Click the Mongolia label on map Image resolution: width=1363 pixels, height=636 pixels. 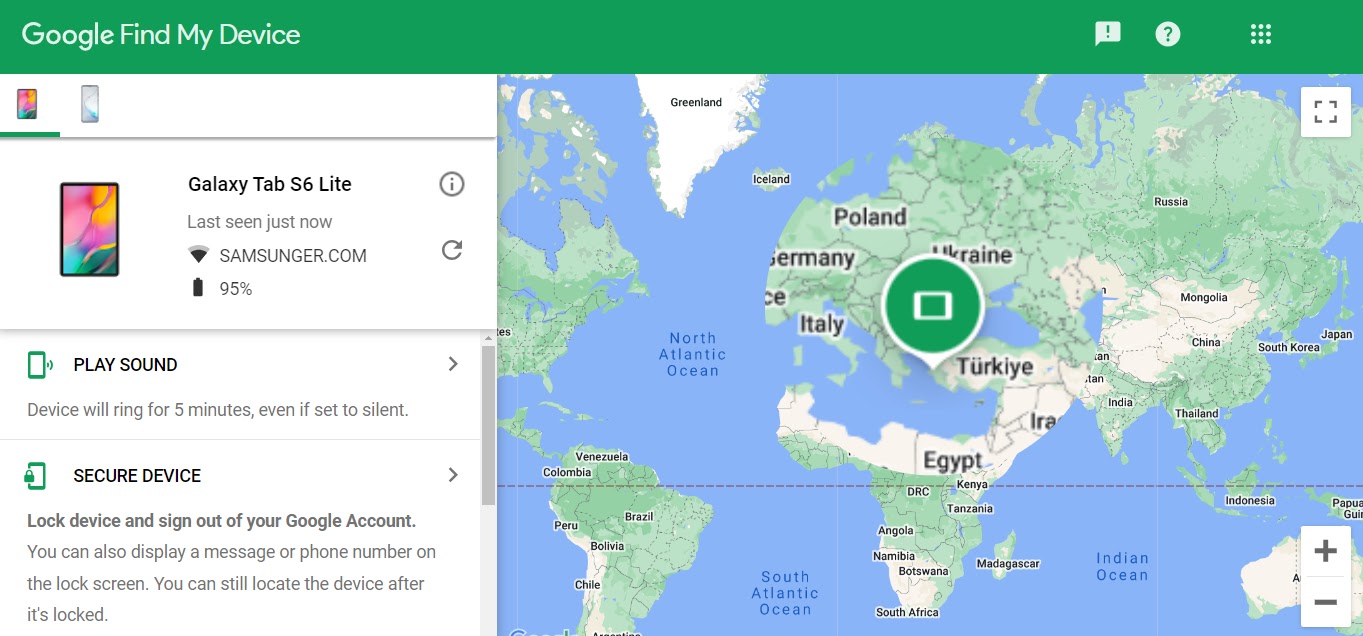point(1204,298)
